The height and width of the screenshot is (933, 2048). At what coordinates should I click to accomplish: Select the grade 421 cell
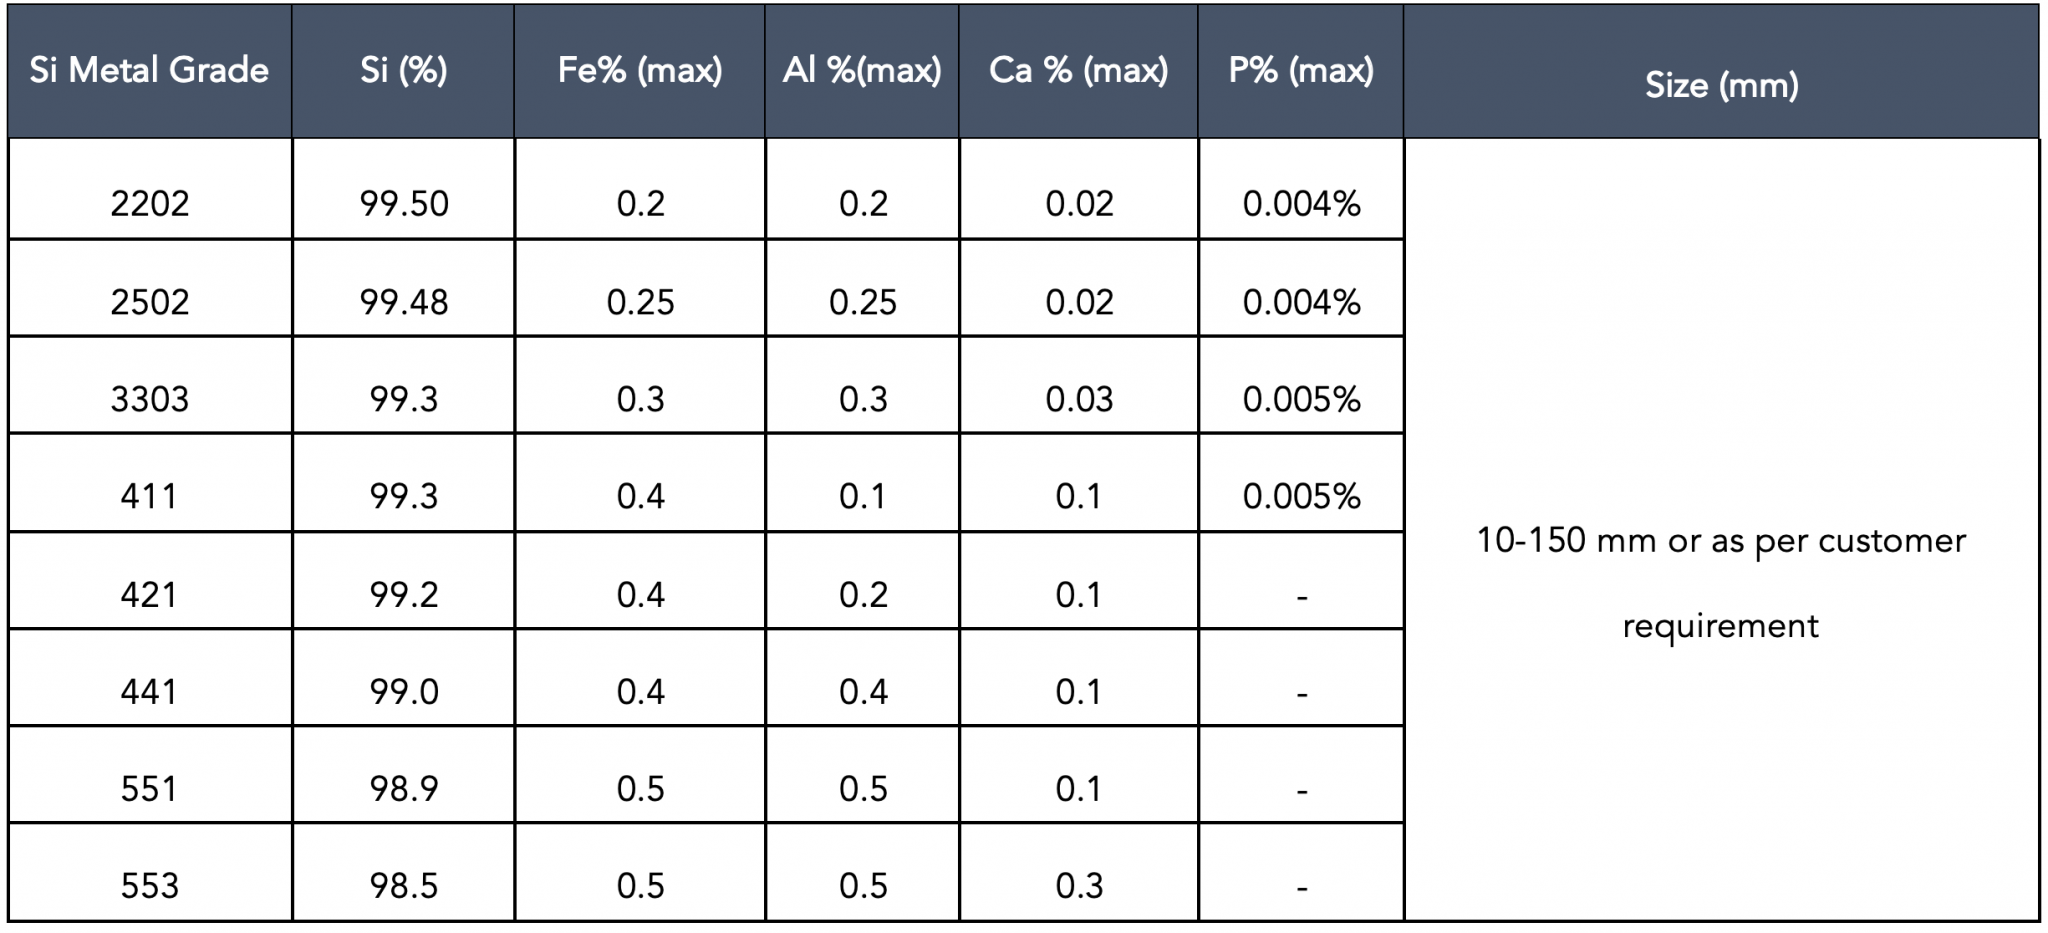(x=149, y=595)
